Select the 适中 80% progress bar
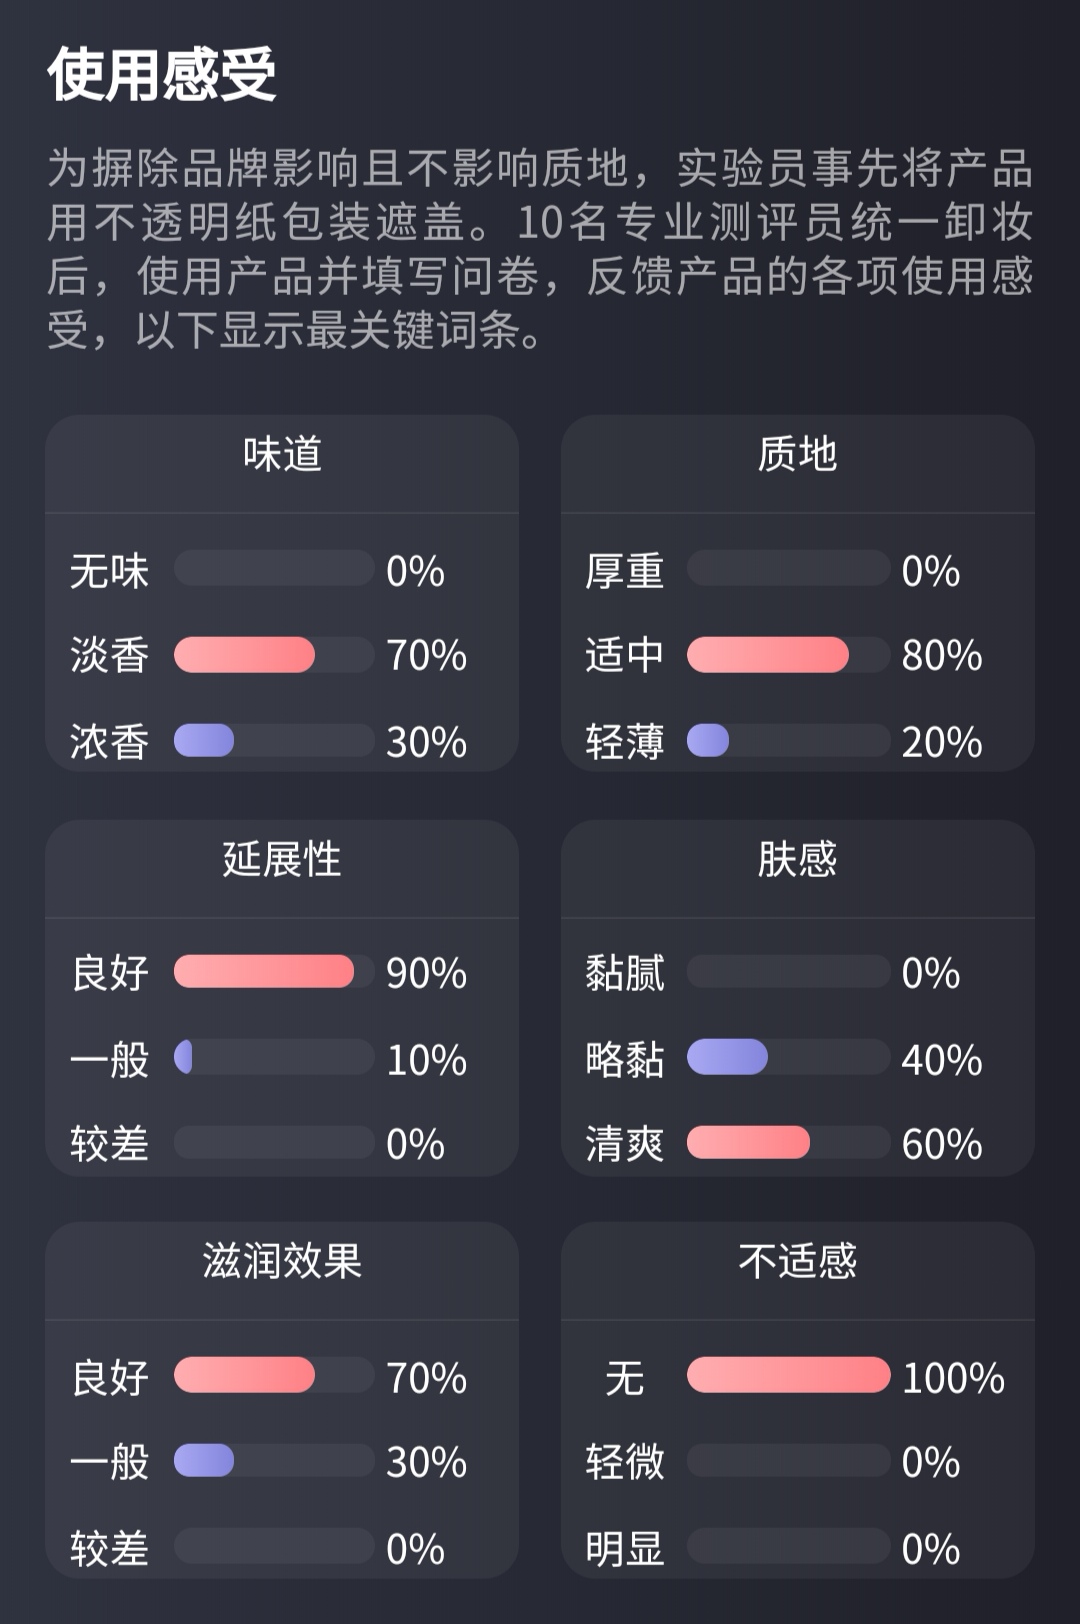 (788, 655)
